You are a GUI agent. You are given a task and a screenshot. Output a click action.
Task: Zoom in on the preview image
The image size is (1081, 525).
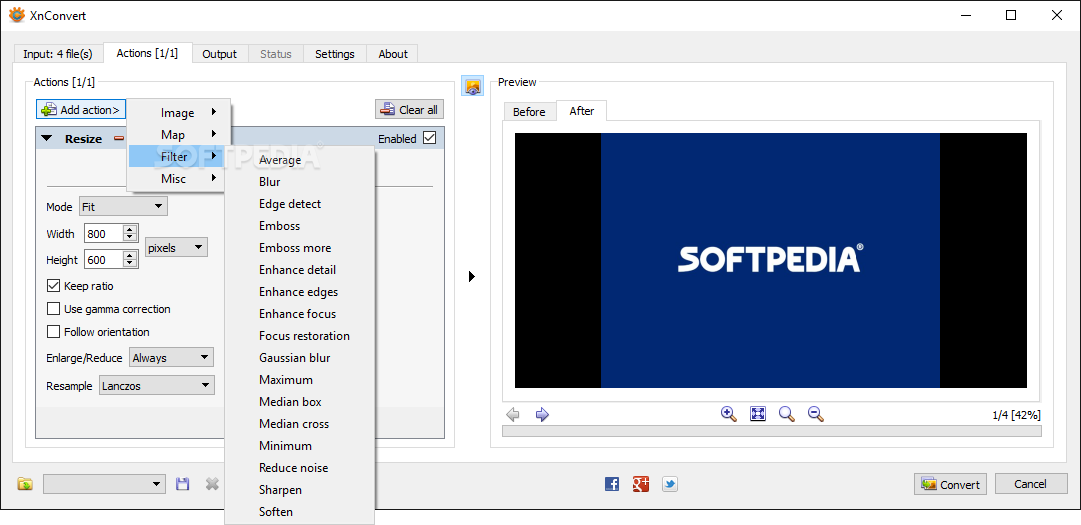click(729, 413)
